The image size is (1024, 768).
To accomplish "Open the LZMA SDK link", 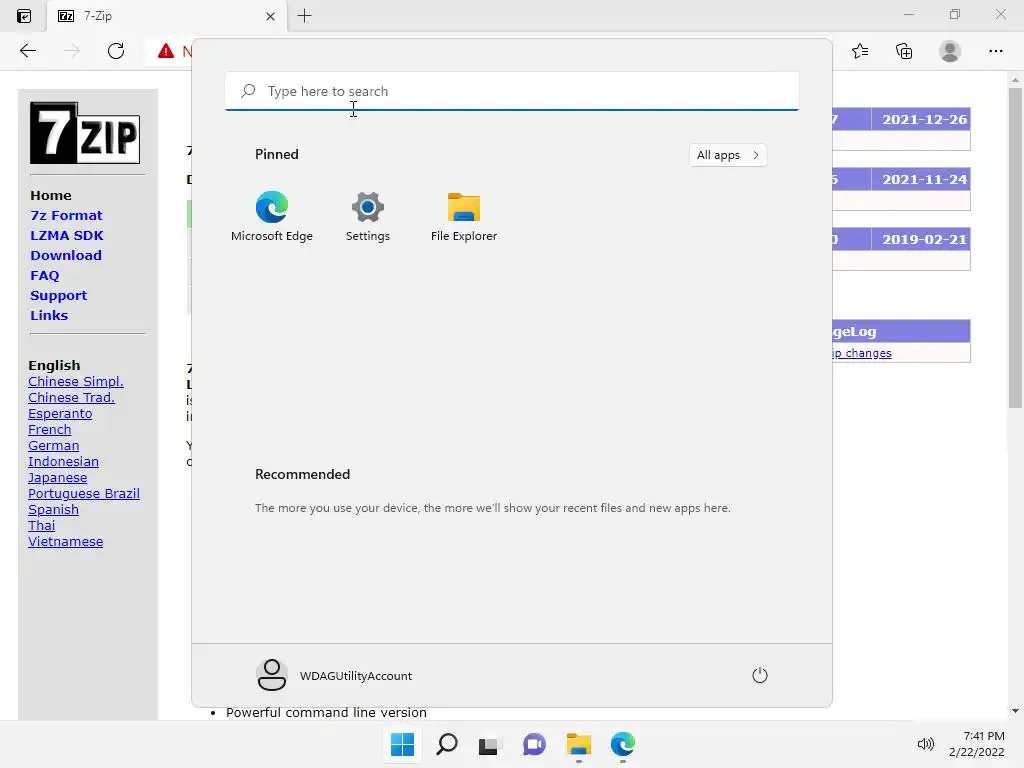I will (67, 235).
